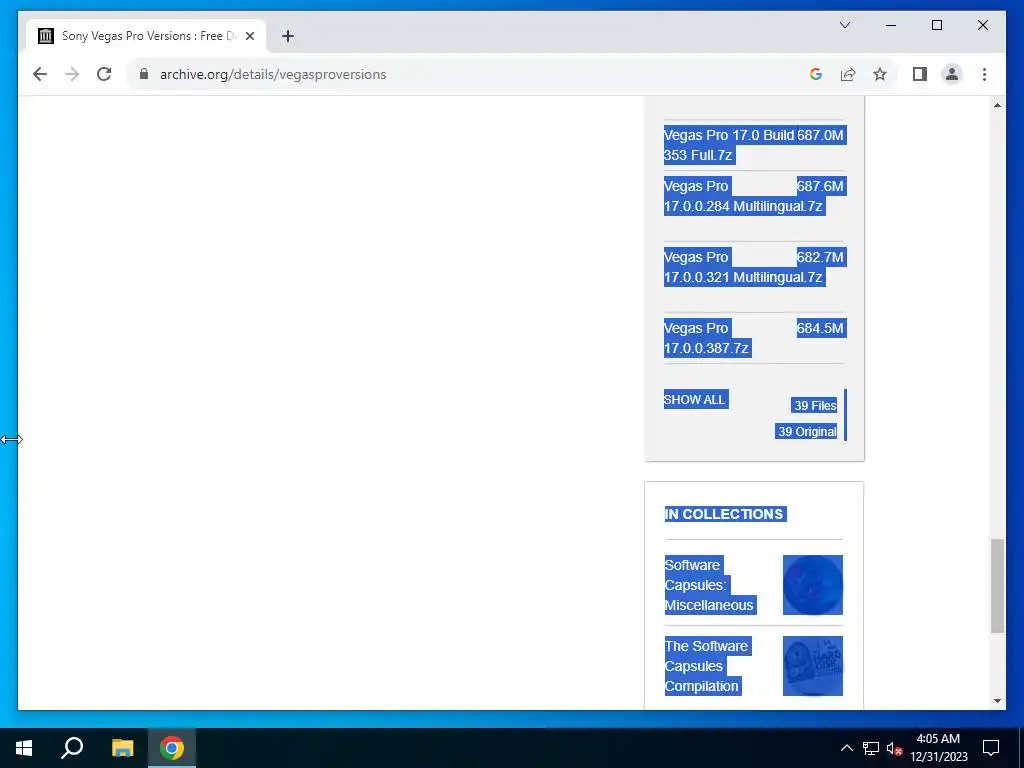1024x768 pixels.
Task: Download Vegas Pro 17.0.0.387.7z
Action: (707, 338)
